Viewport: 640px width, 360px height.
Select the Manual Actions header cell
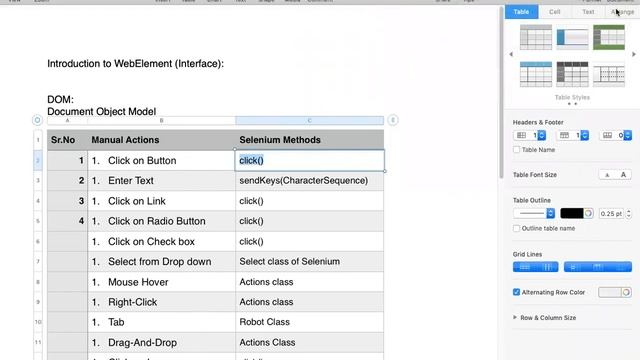click(x=161, y=140)
